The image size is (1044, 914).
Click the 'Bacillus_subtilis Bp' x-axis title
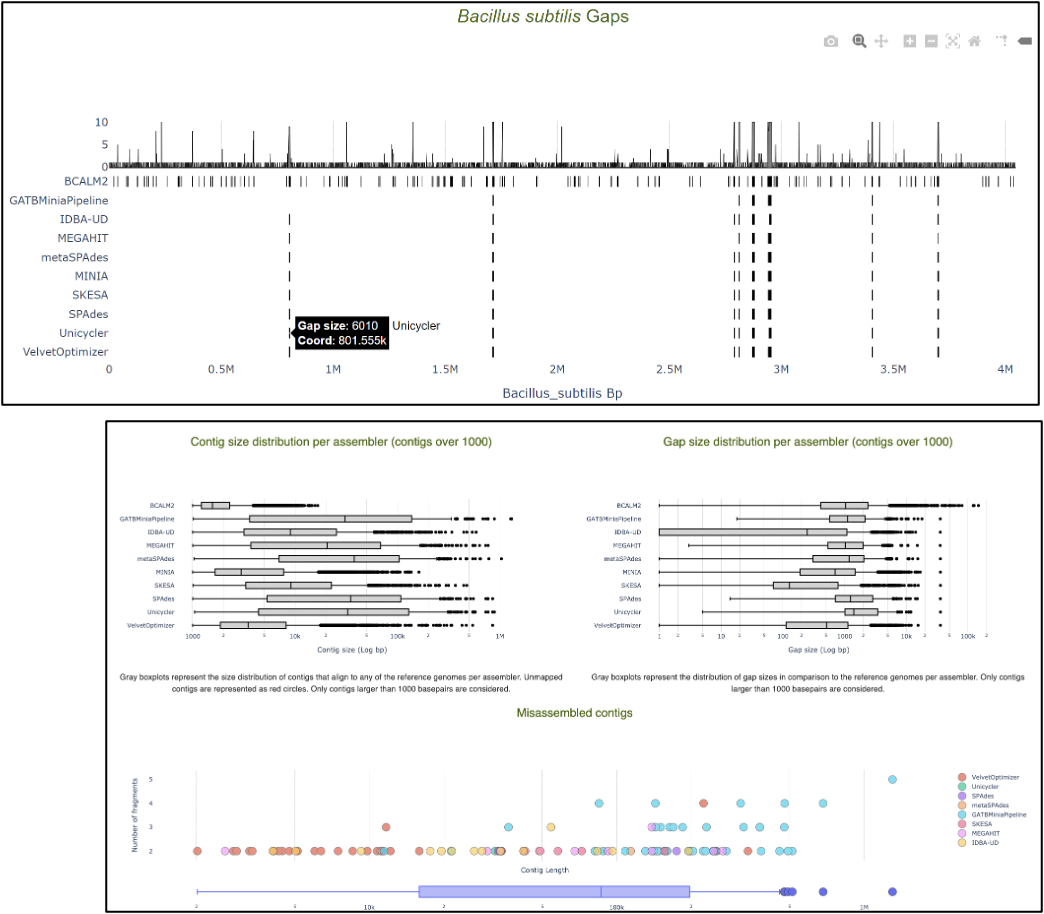click(562, 393)
